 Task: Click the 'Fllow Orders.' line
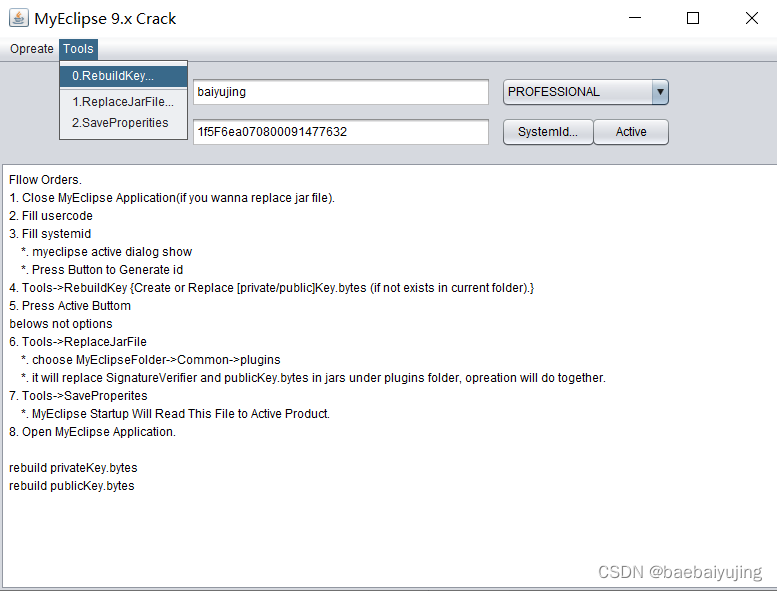(45, 180)
